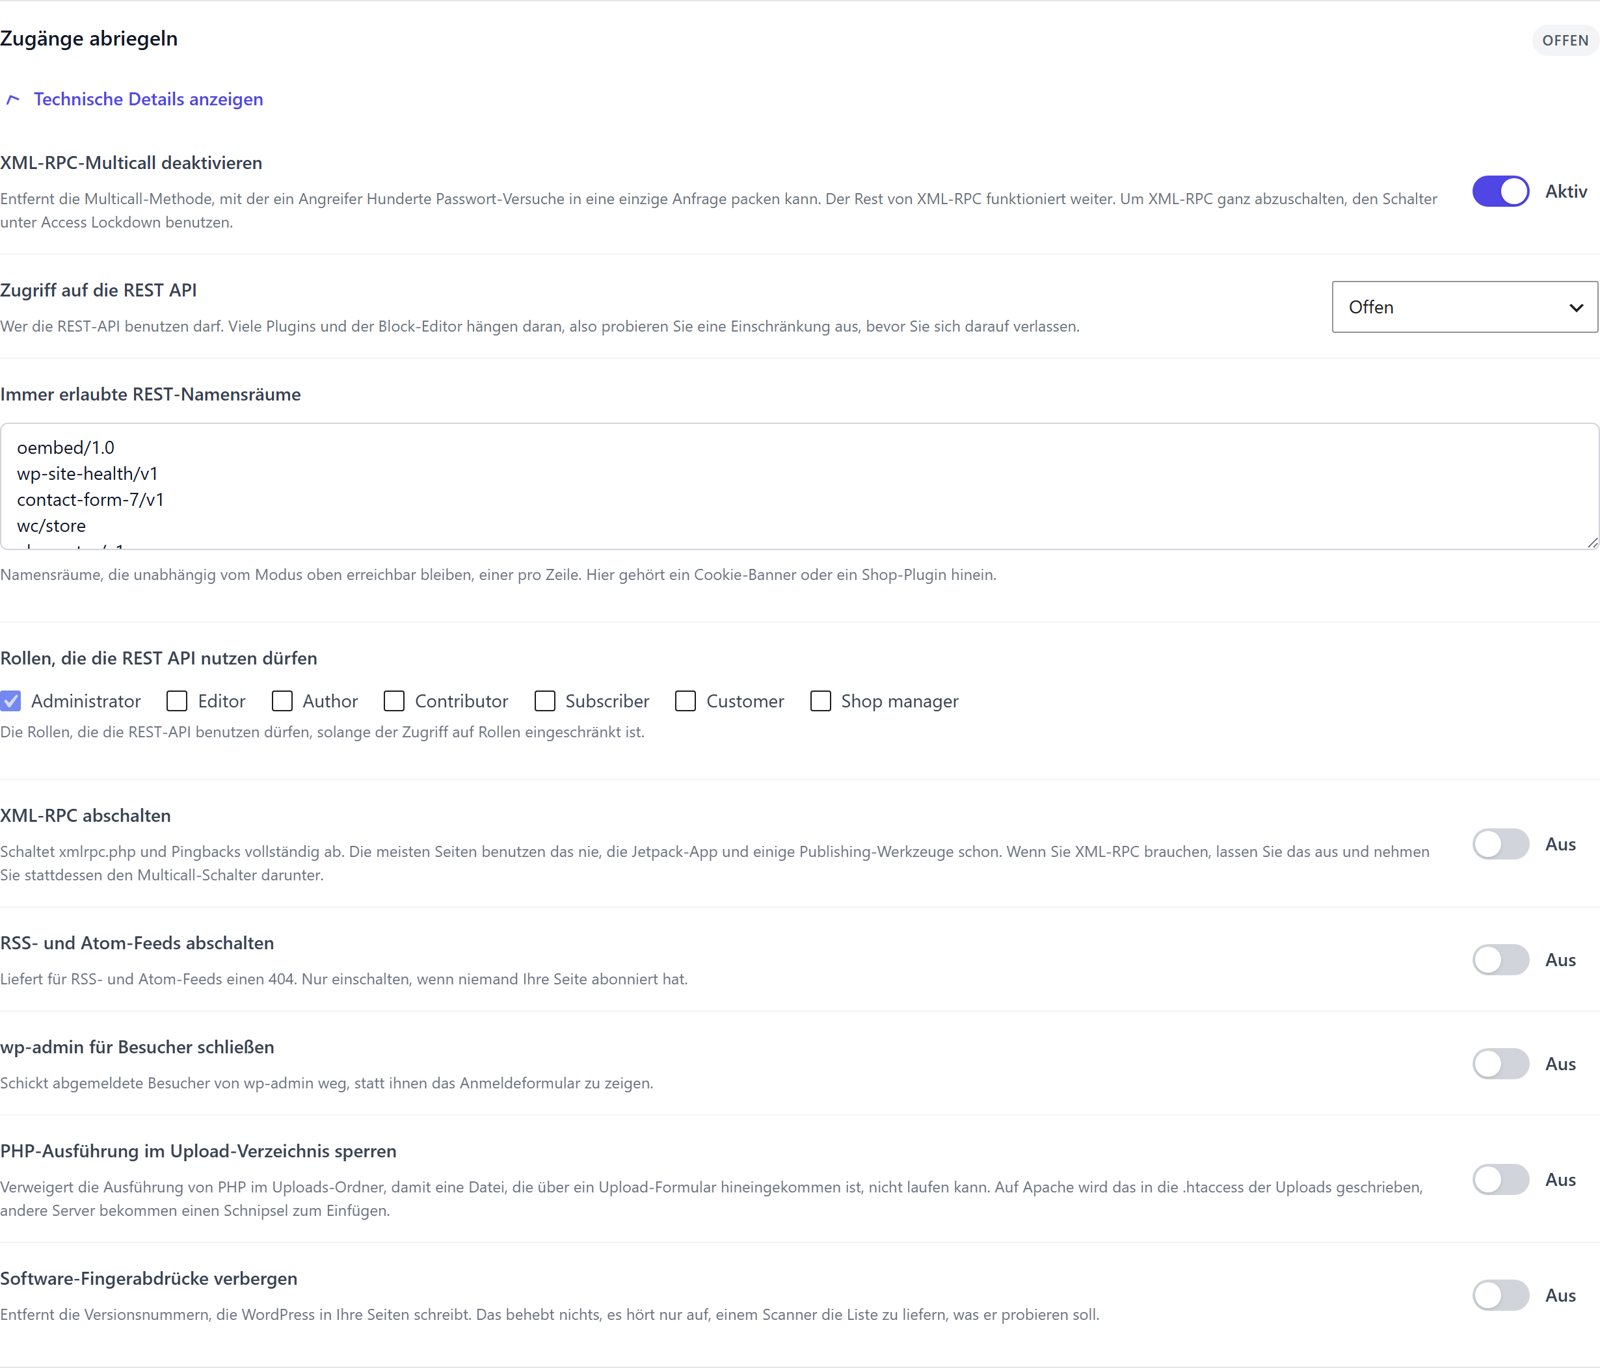Tick the Contributor role checkbox
The image size is (1600, 1368).
(x=394, y=701)
